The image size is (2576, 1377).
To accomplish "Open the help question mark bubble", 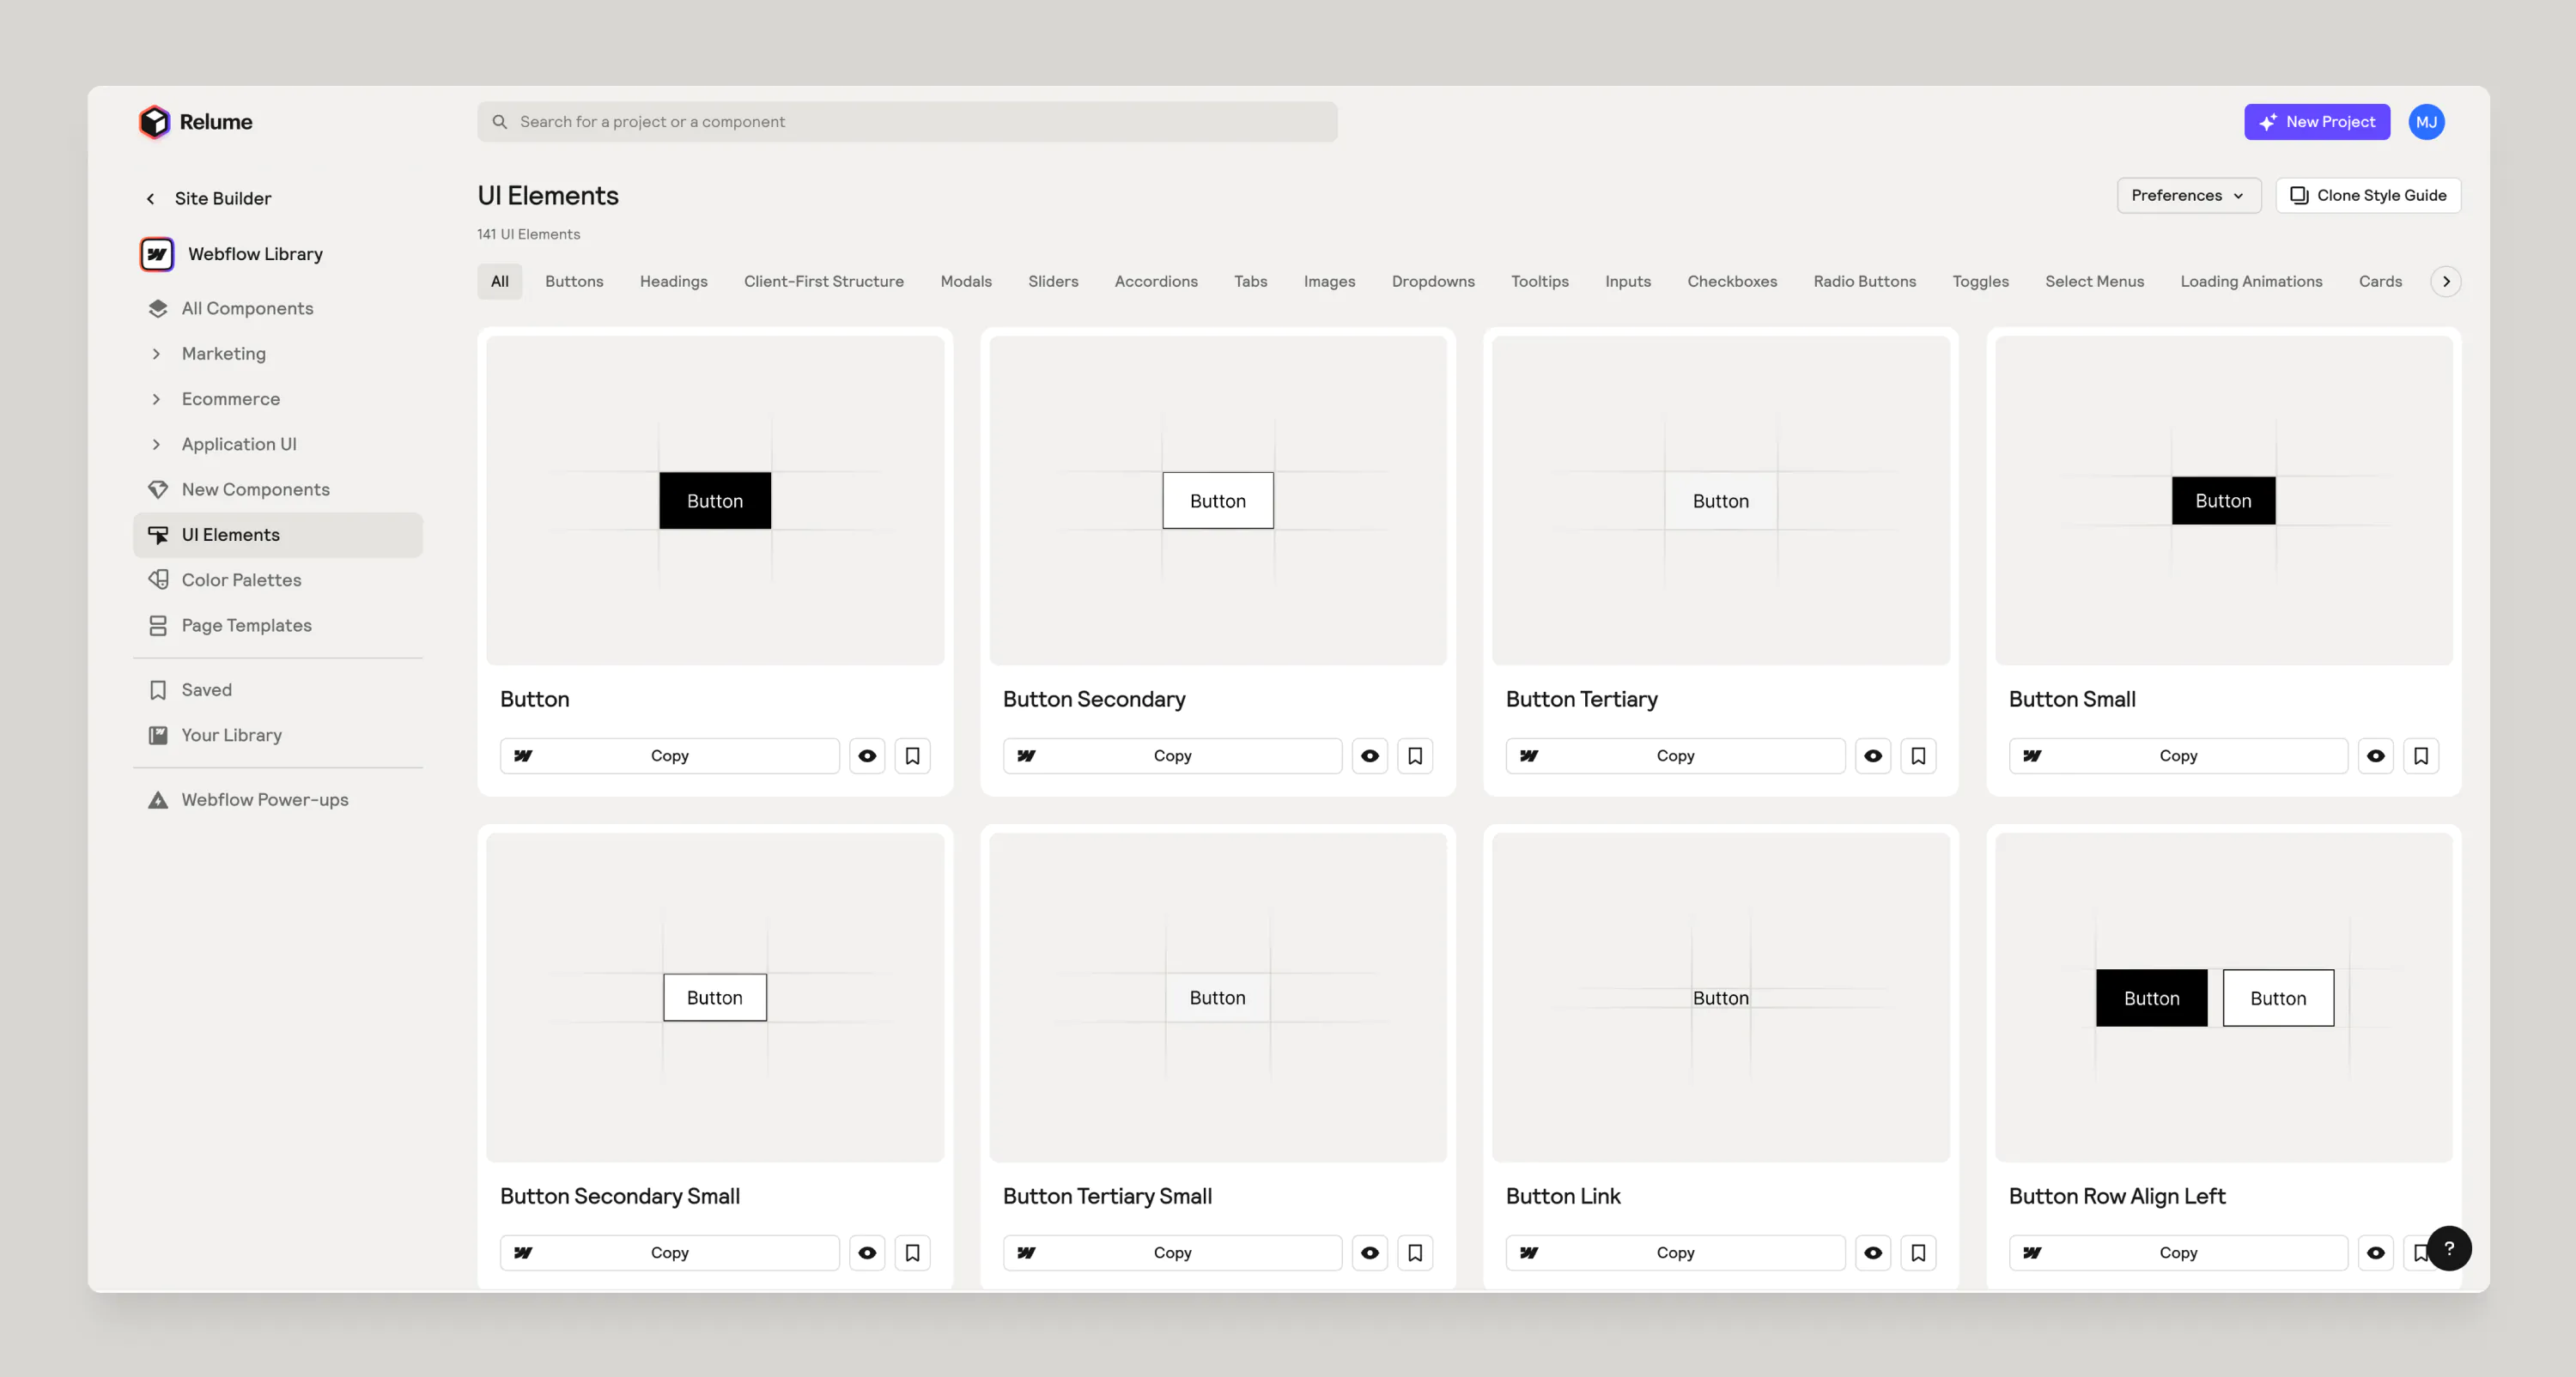I will (2449, 1248).
